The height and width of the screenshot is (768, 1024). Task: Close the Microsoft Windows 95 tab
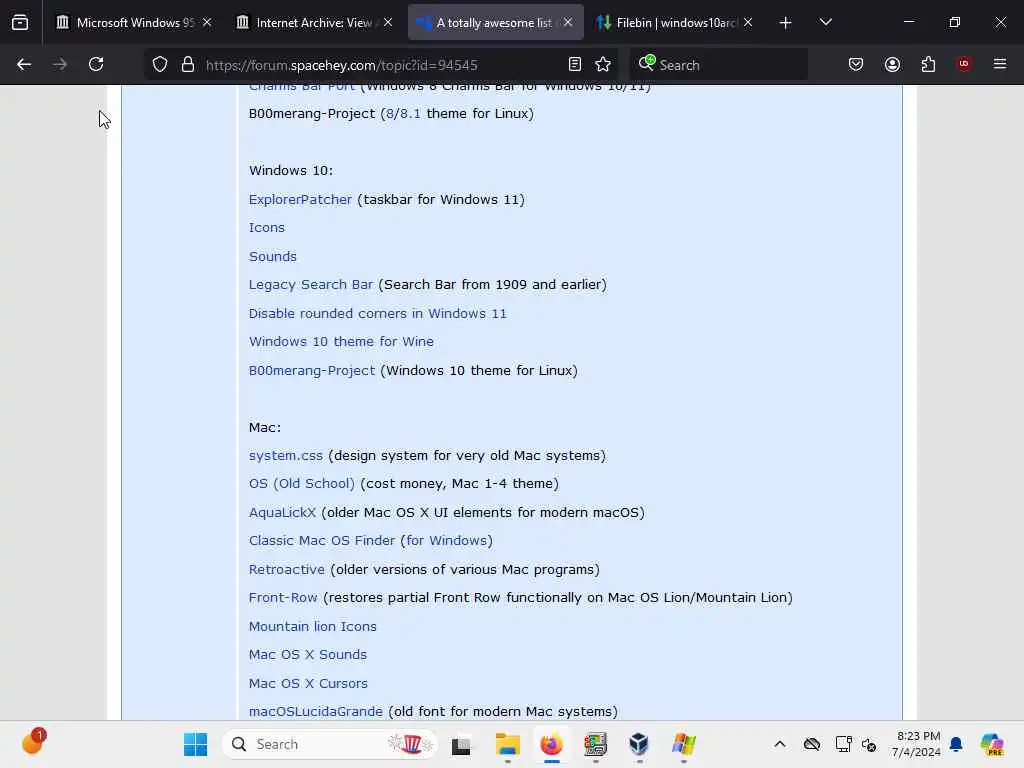[x=207, y=22]
